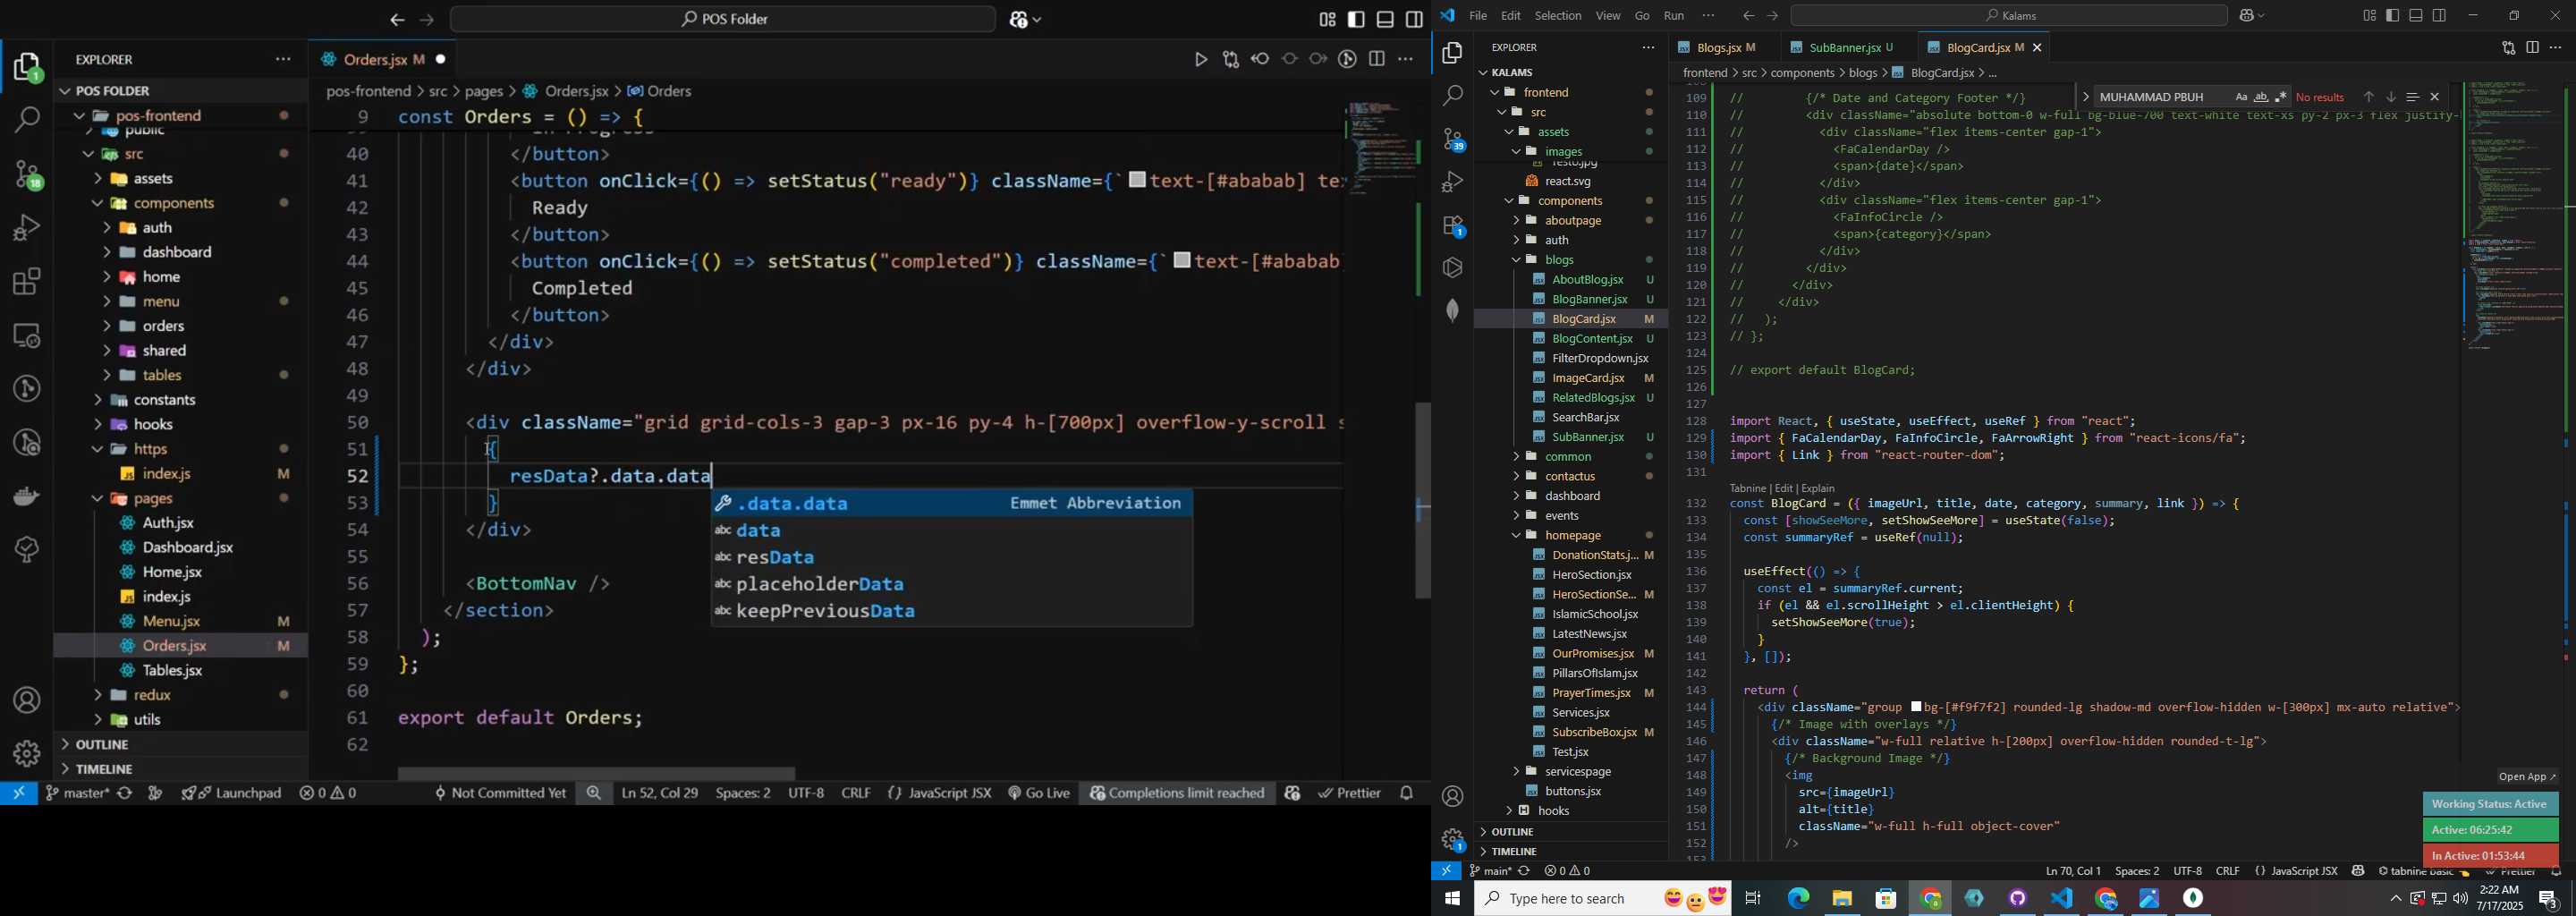This screenshot has width=2576, height=916.
Task: Close the find widget in Kalams editor
Action: [2434, 97]
